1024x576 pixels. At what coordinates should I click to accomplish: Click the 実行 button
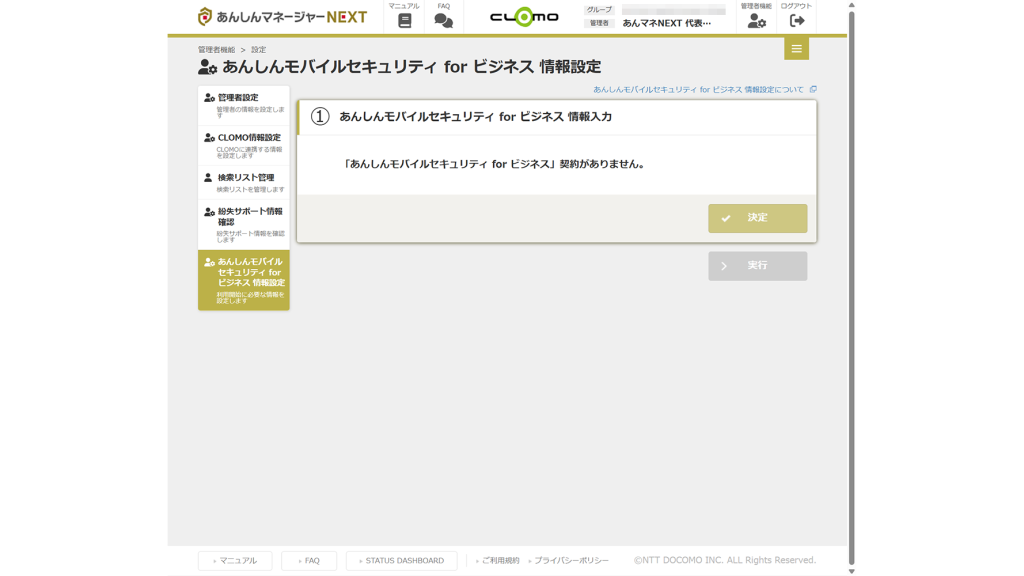758,266
